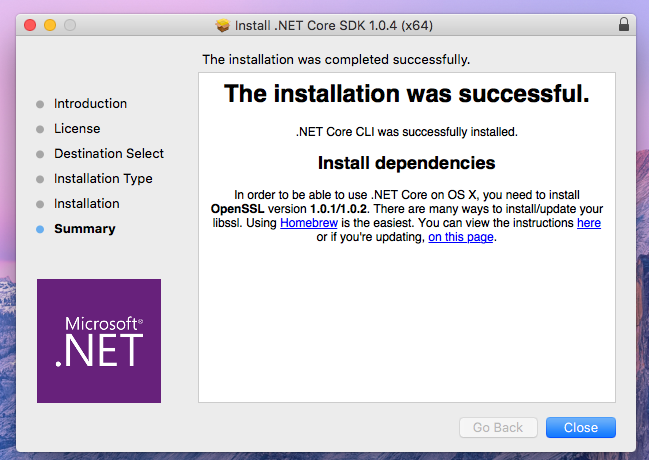Viewport: 649px width, 460px height.
Task: Open the Homebrew link
Action: click(308, 223)
